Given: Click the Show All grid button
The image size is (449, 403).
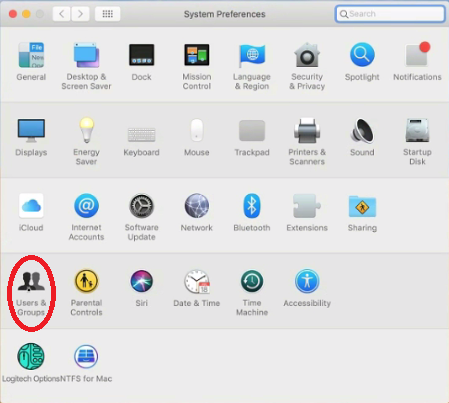Looking at the screenshot, I should (107, 14).
